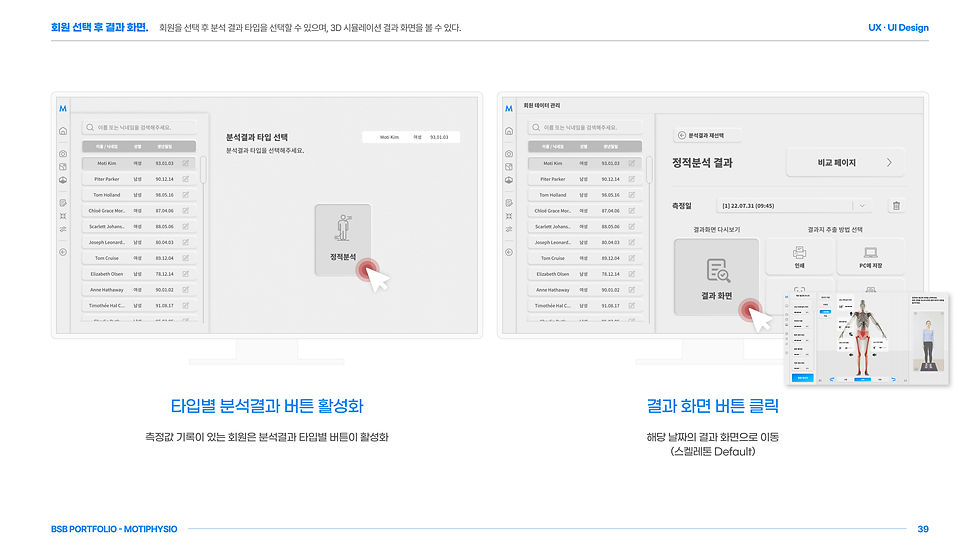Select Timothée Hal C... in type-selection screen list
The width and height of the screenshot is (980, 551).
(139, 305)
